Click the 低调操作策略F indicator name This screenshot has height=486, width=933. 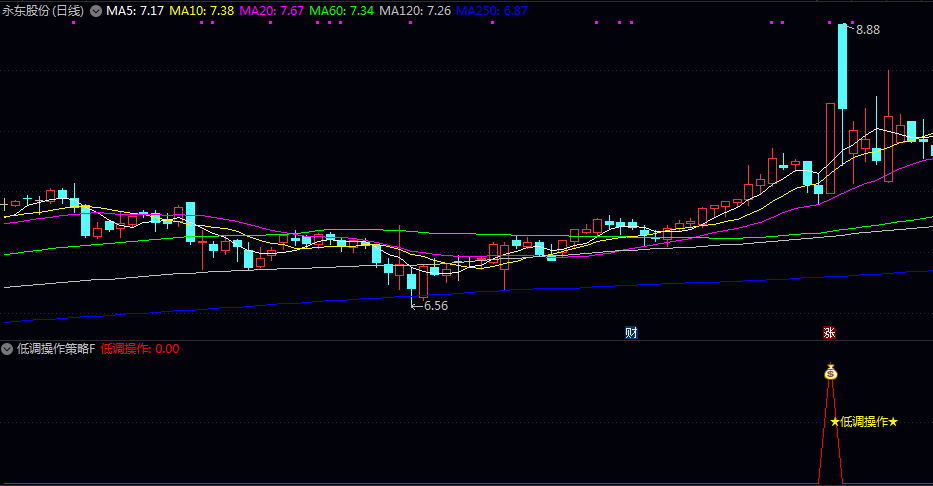click(x=56, y=349)
